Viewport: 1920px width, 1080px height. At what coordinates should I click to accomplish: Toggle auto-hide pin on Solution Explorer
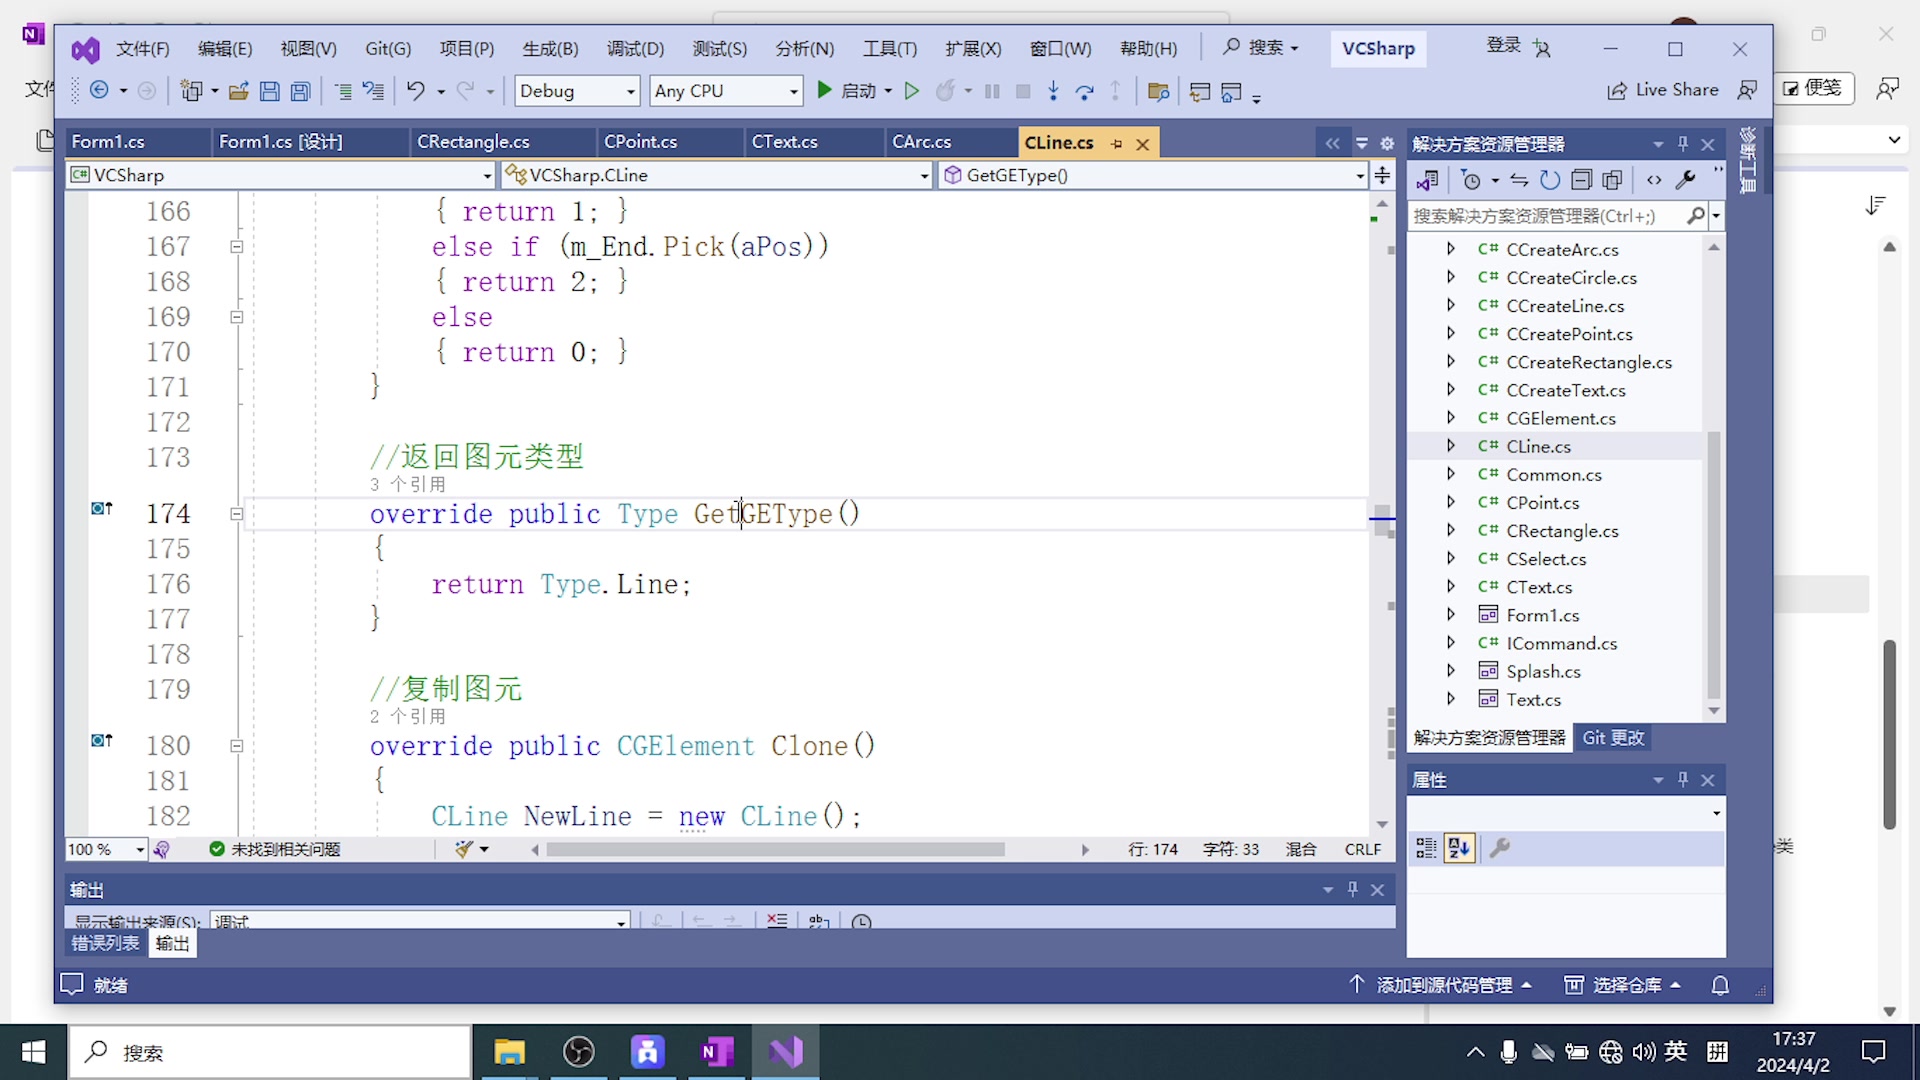click(x=1683, y=143)
